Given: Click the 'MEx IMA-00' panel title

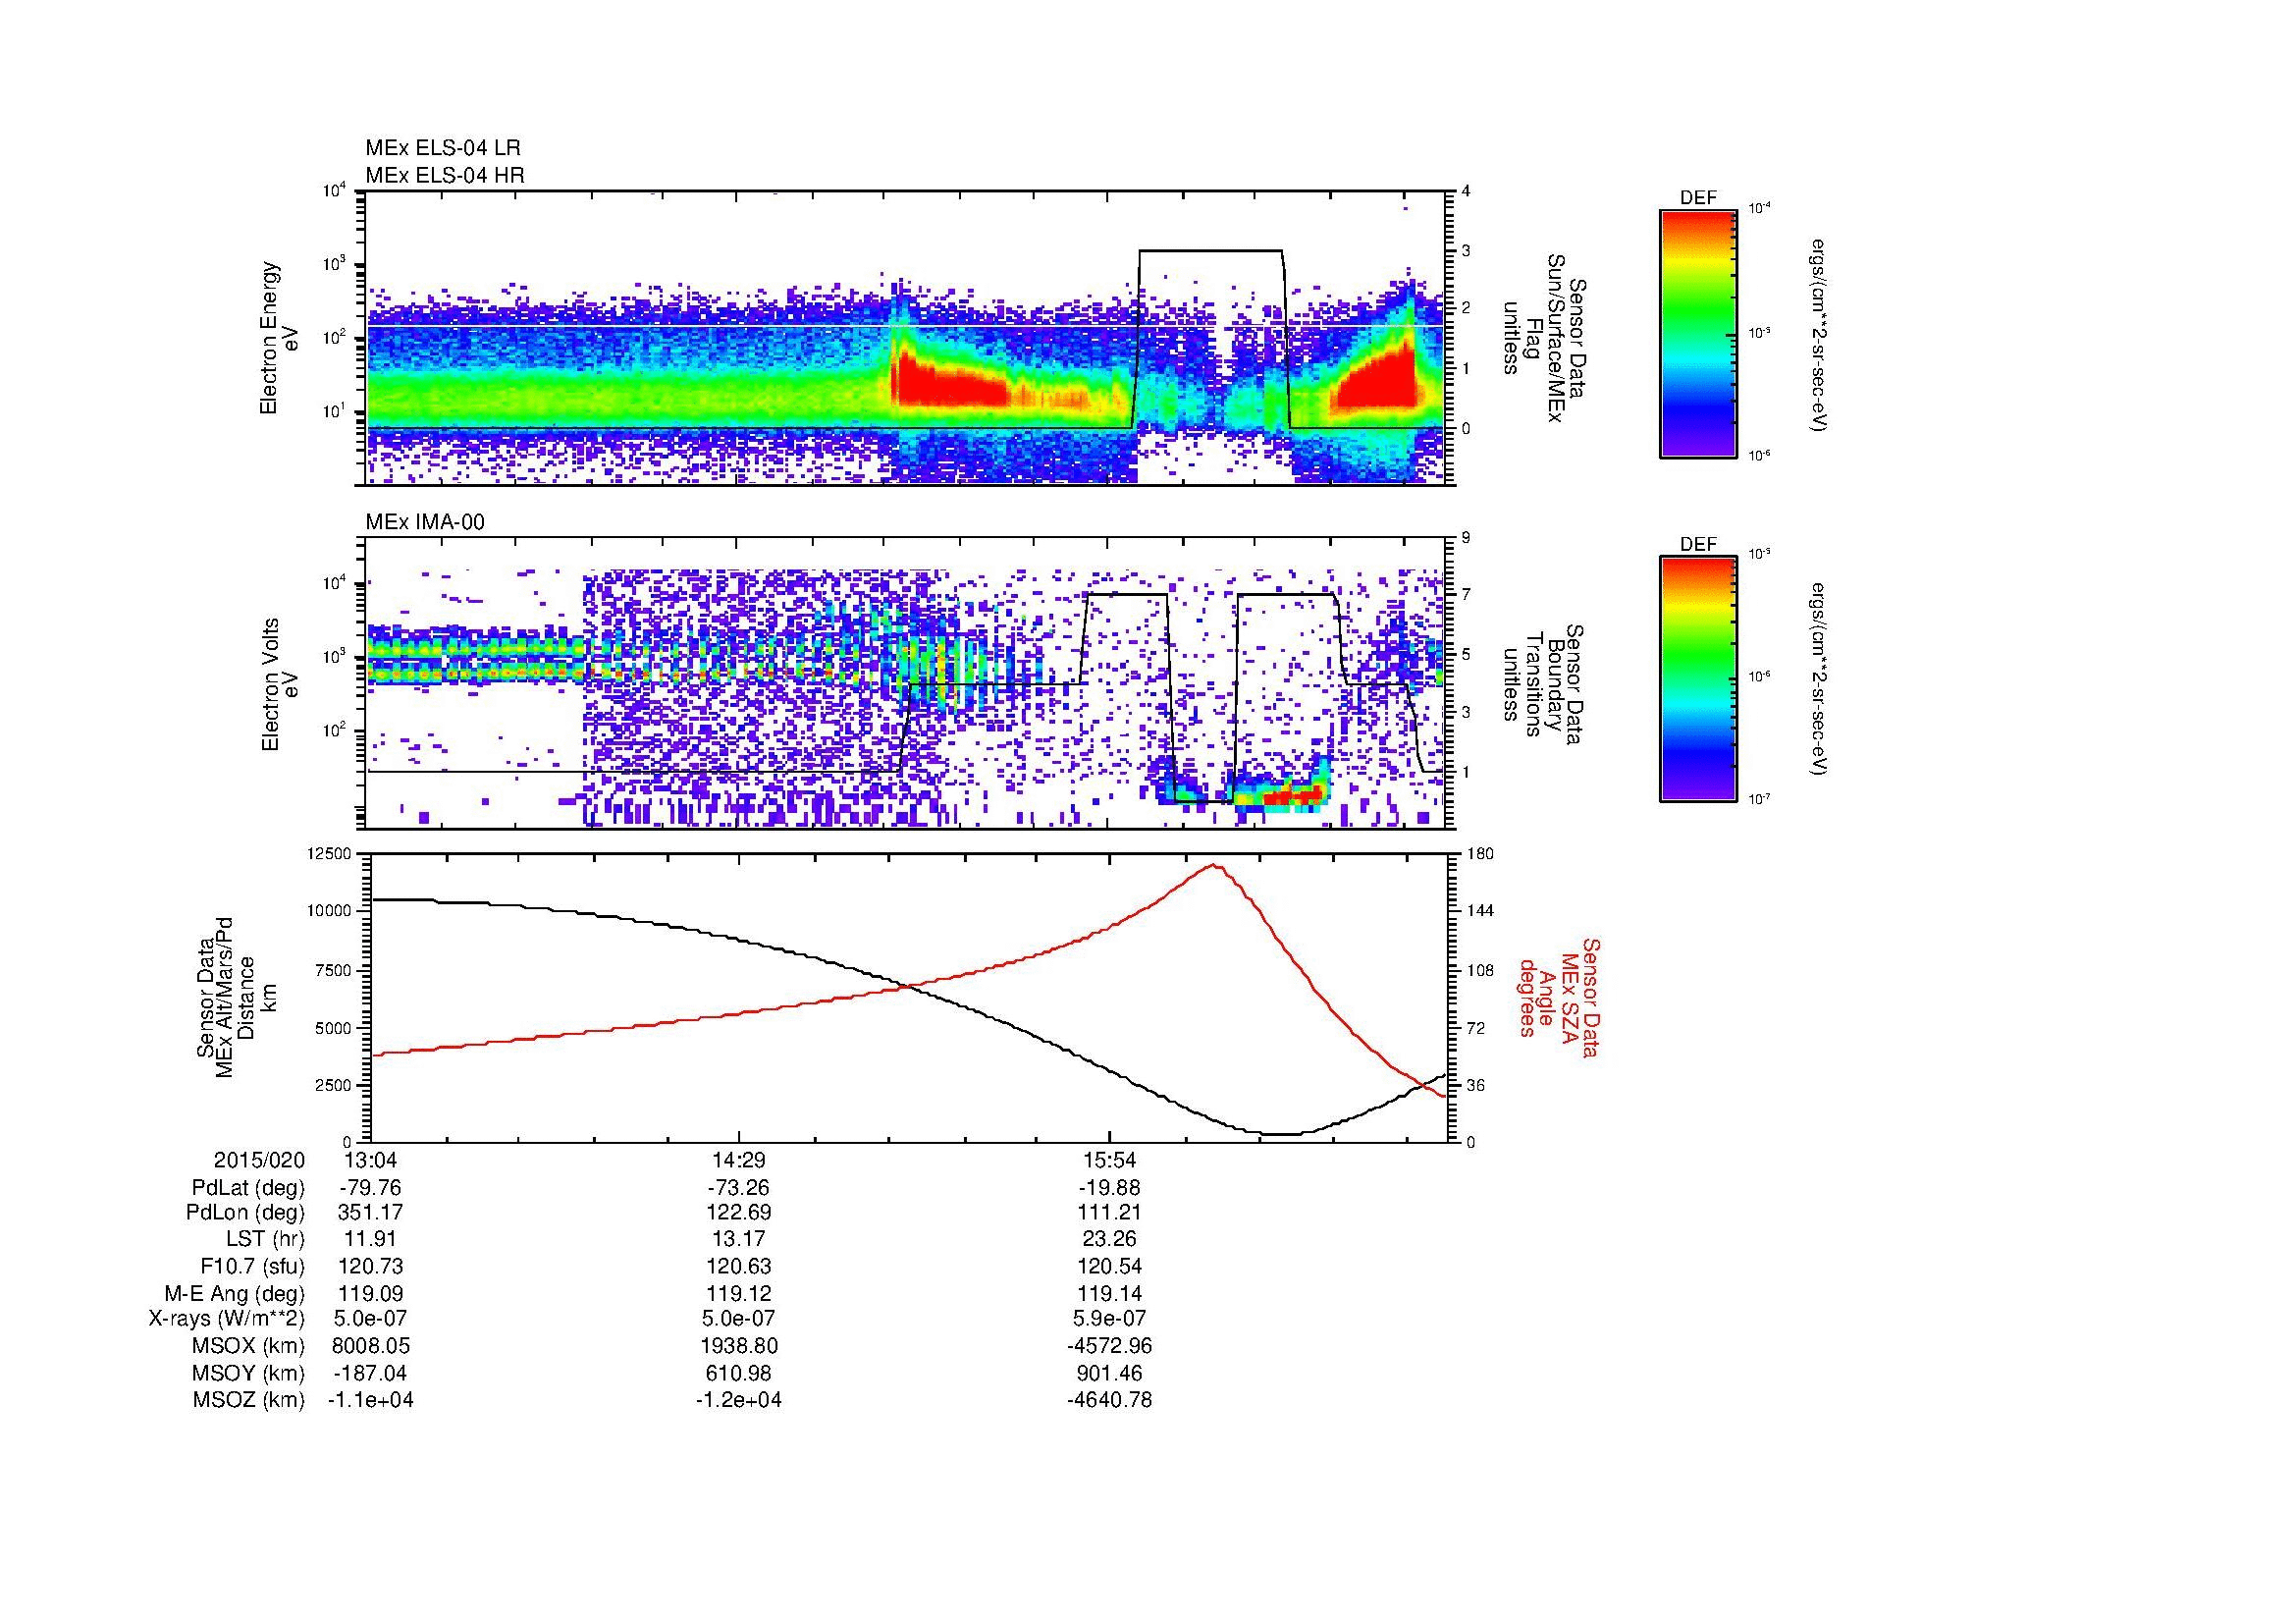Looking at the screenshot, I should 425,522.
